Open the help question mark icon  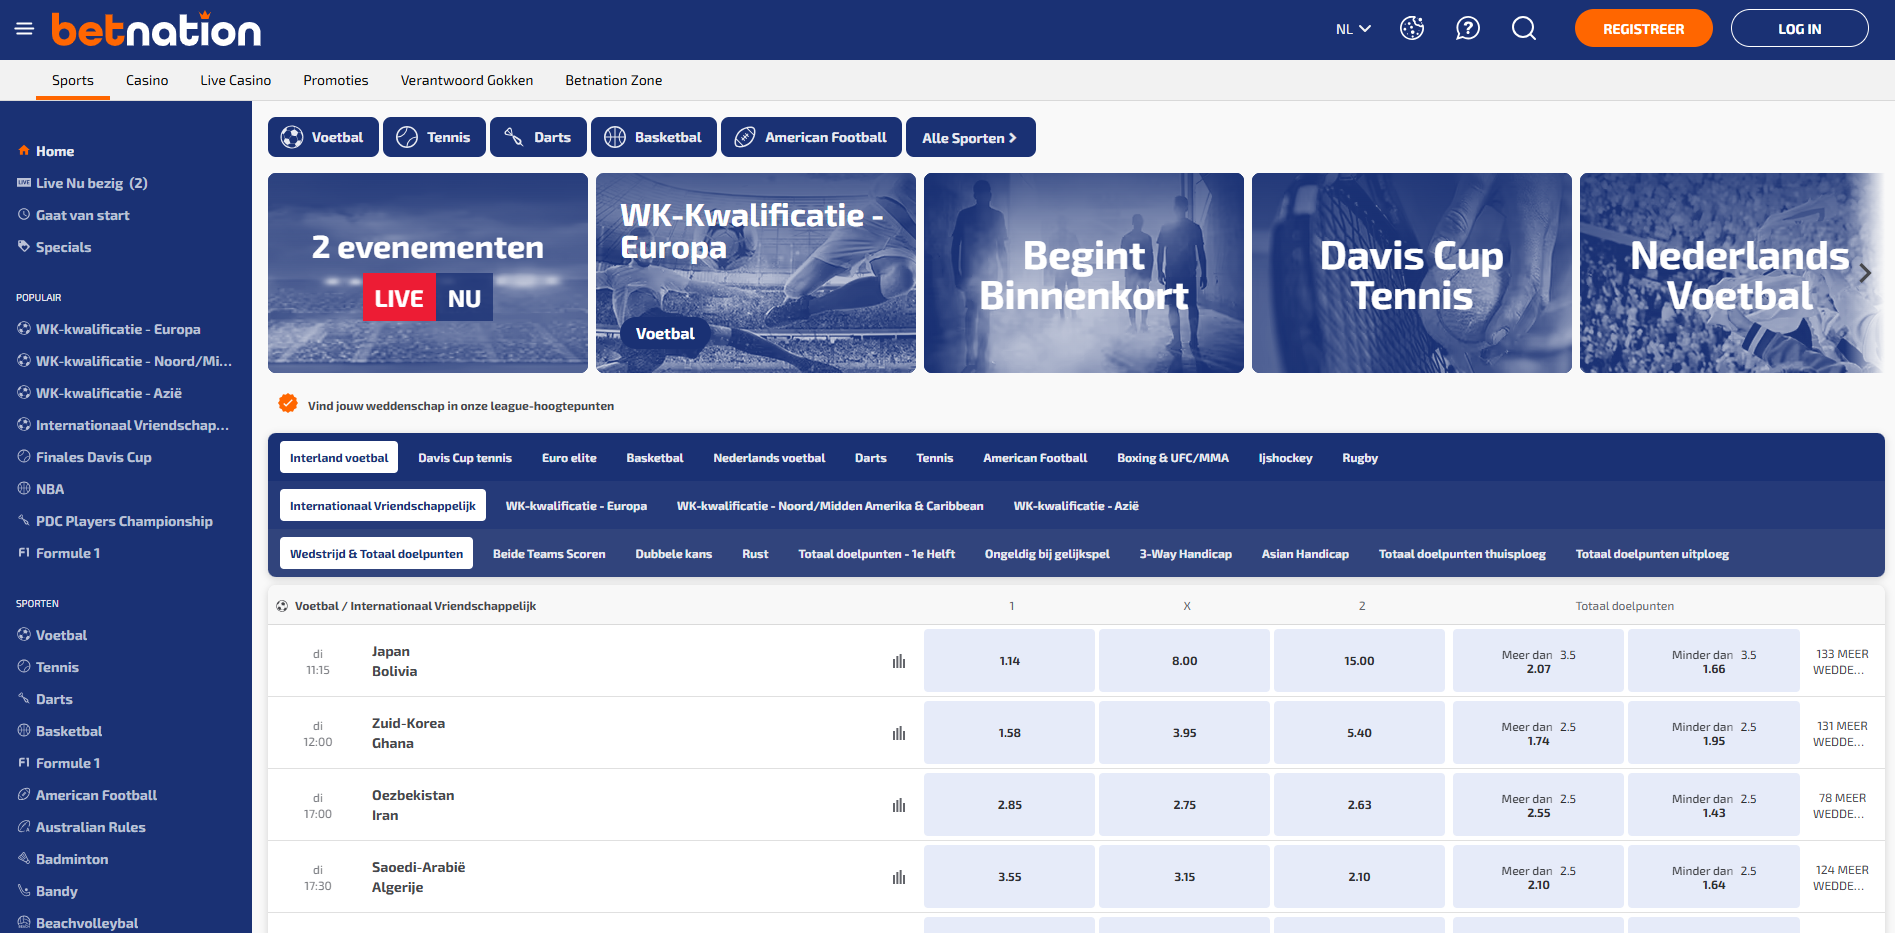point(1468,28)
